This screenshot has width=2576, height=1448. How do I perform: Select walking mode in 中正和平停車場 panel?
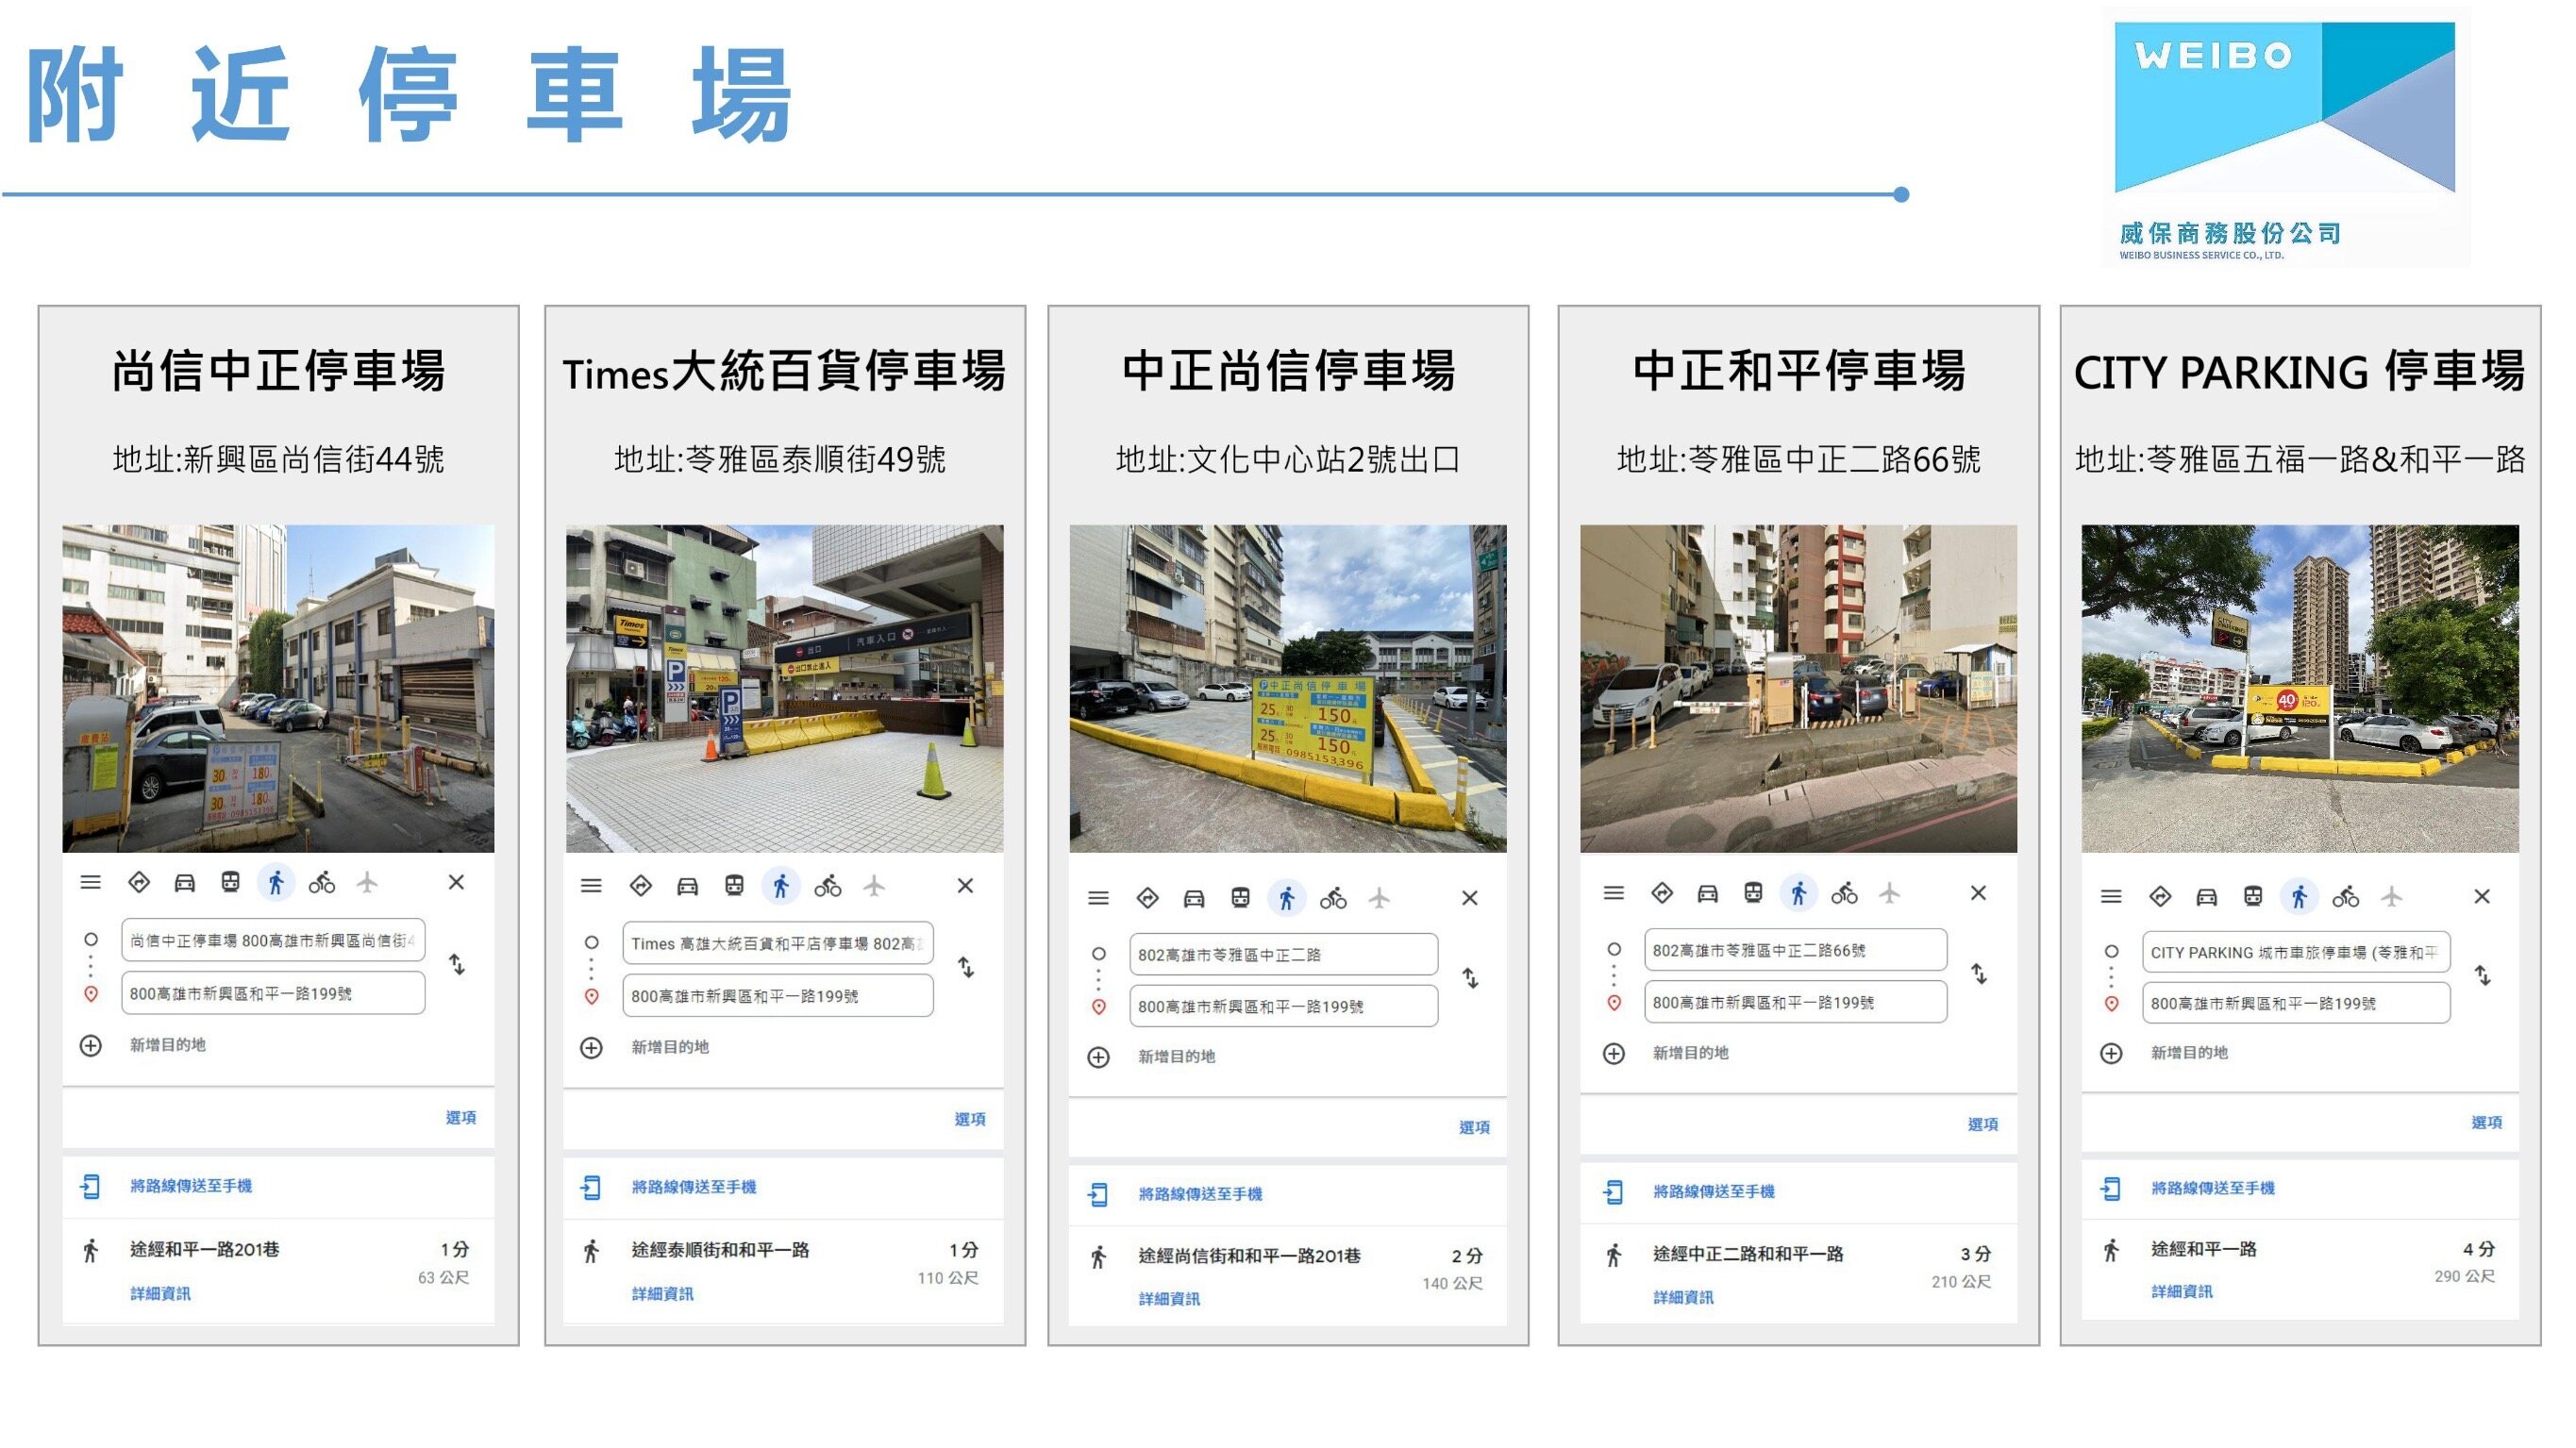(x=1798, y=893)
